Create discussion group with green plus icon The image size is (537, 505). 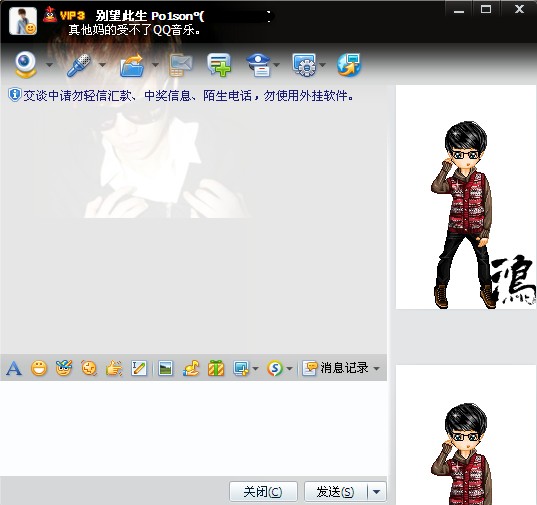pyautogui.click(x=219, y=64)
